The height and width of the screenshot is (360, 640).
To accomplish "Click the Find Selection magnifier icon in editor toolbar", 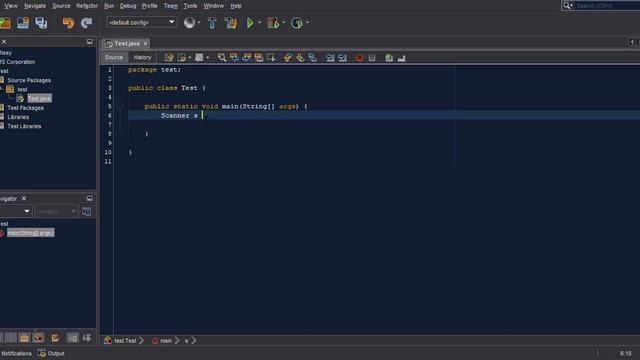I will (x=222, y=58).
